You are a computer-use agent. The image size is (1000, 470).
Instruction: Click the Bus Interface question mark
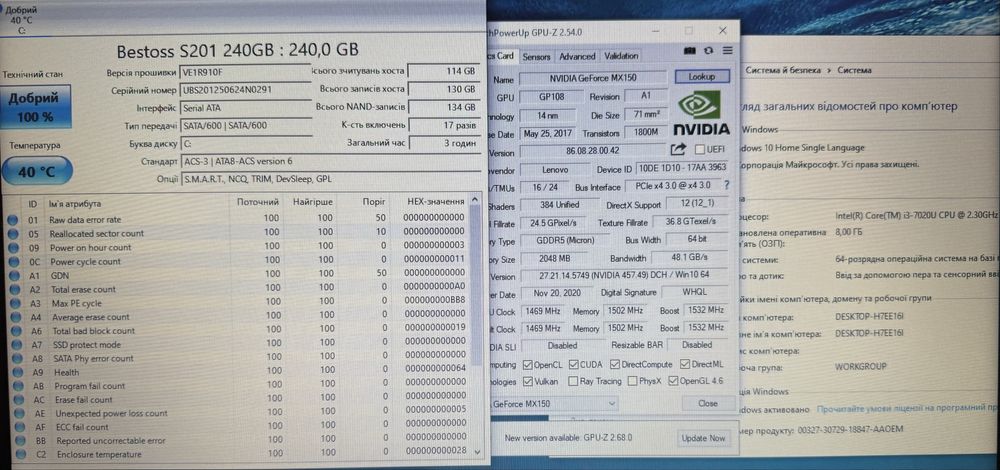(726, 186)
